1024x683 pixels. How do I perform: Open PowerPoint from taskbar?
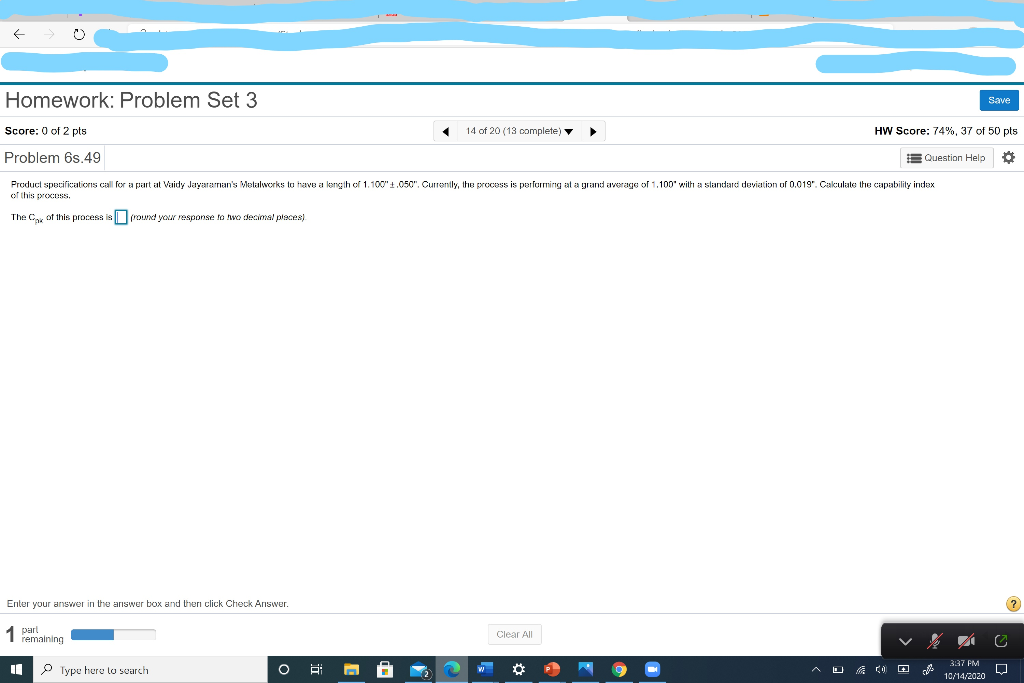click(552, 669)
